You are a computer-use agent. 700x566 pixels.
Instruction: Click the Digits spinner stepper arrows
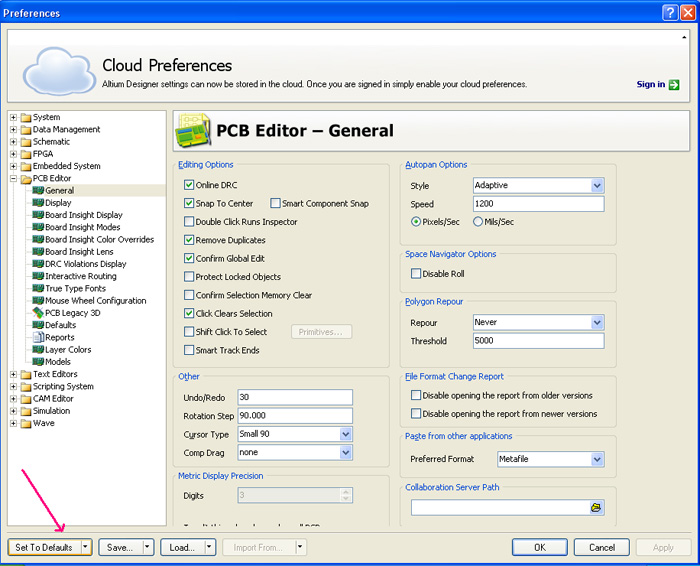pyautogui.click(x=346, y=494)
